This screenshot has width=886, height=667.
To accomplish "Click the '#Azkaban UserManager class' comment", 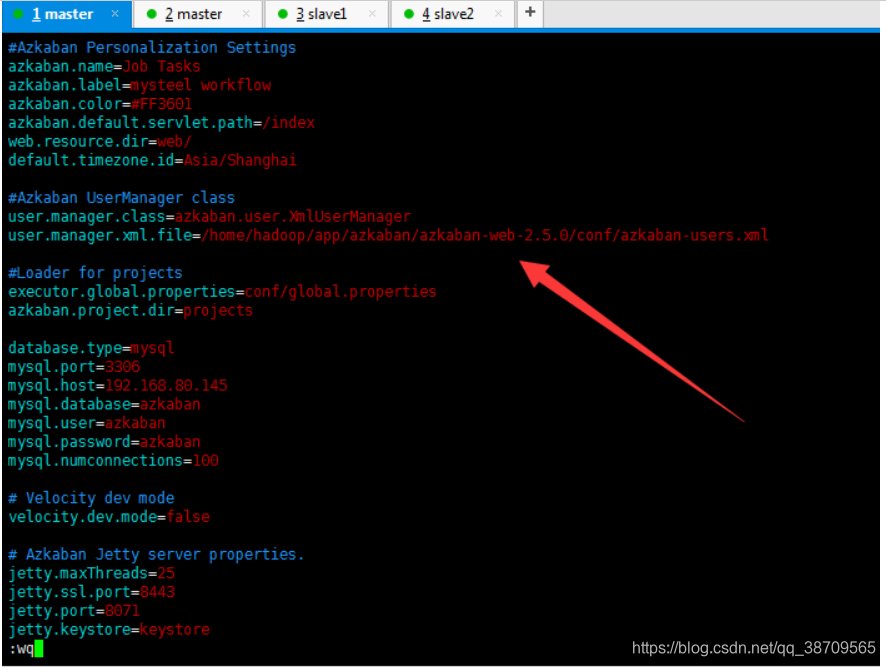I will point(121,198).
